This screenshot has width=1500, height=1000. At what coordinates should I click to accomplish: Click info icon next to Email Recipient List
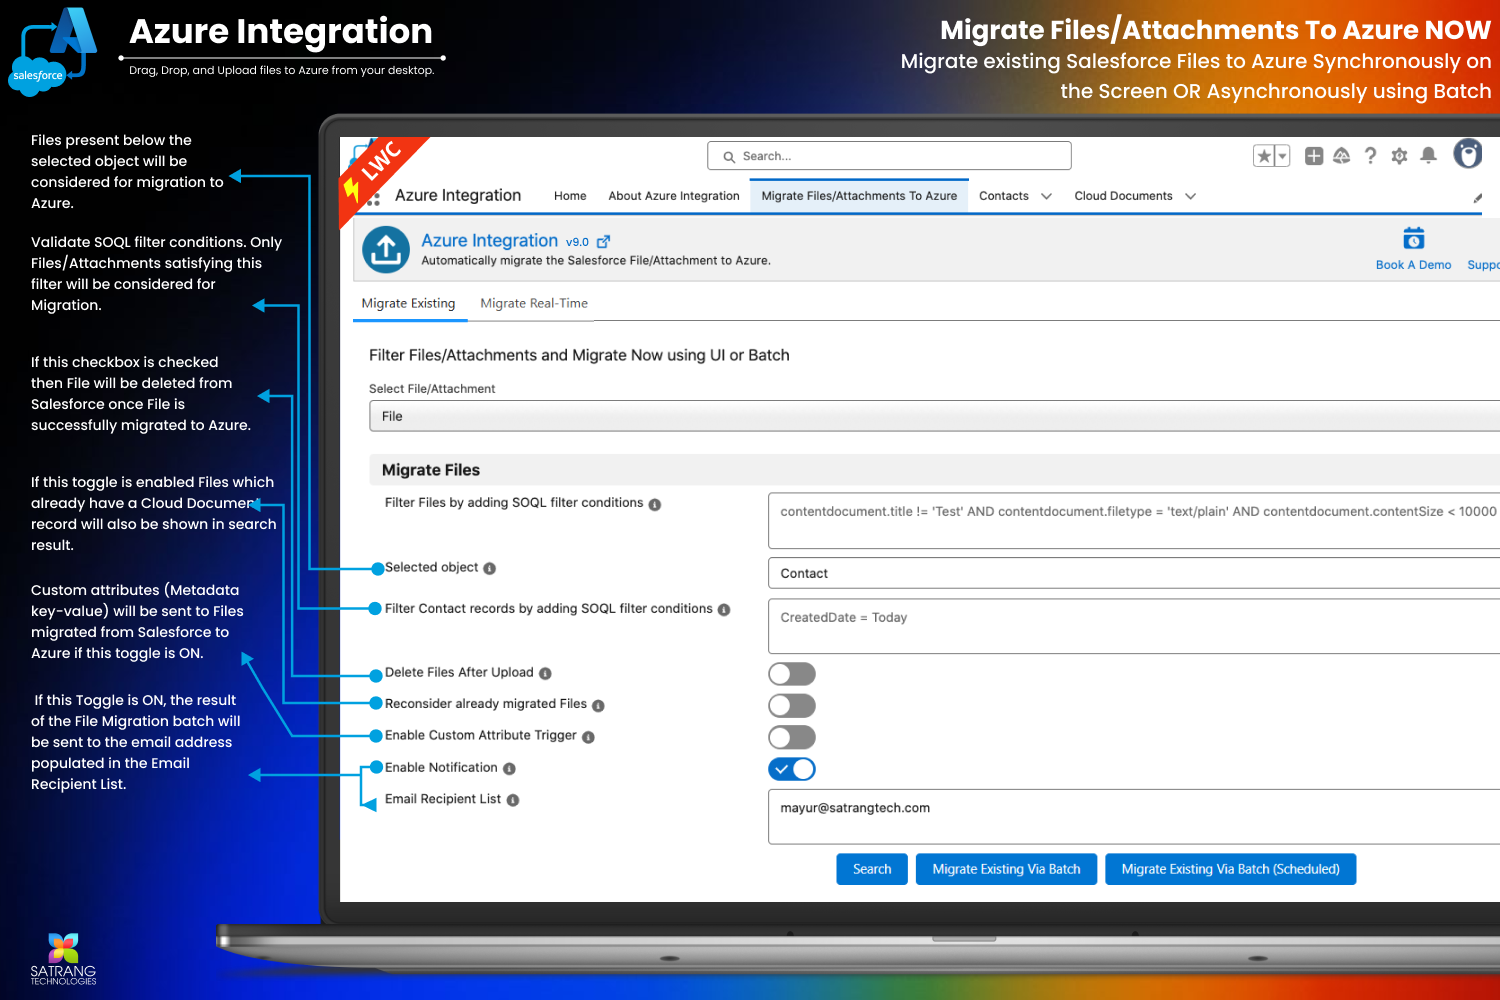pos(513,800)
